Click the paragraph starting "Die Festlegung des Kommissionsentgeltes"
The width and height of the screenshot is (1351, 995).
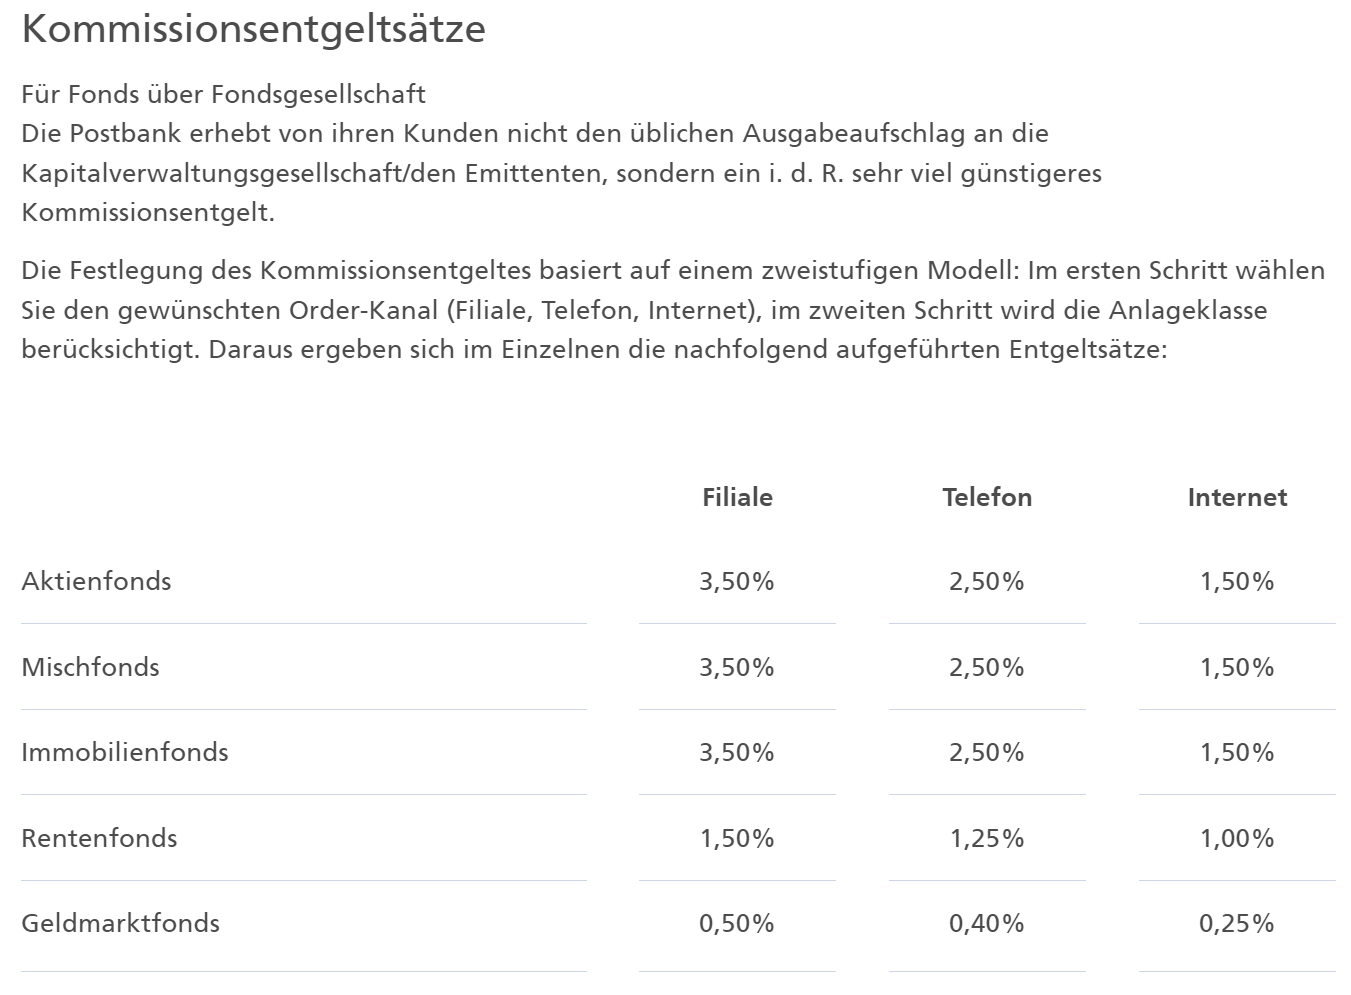pyautogui.click(x=672, y=310)
